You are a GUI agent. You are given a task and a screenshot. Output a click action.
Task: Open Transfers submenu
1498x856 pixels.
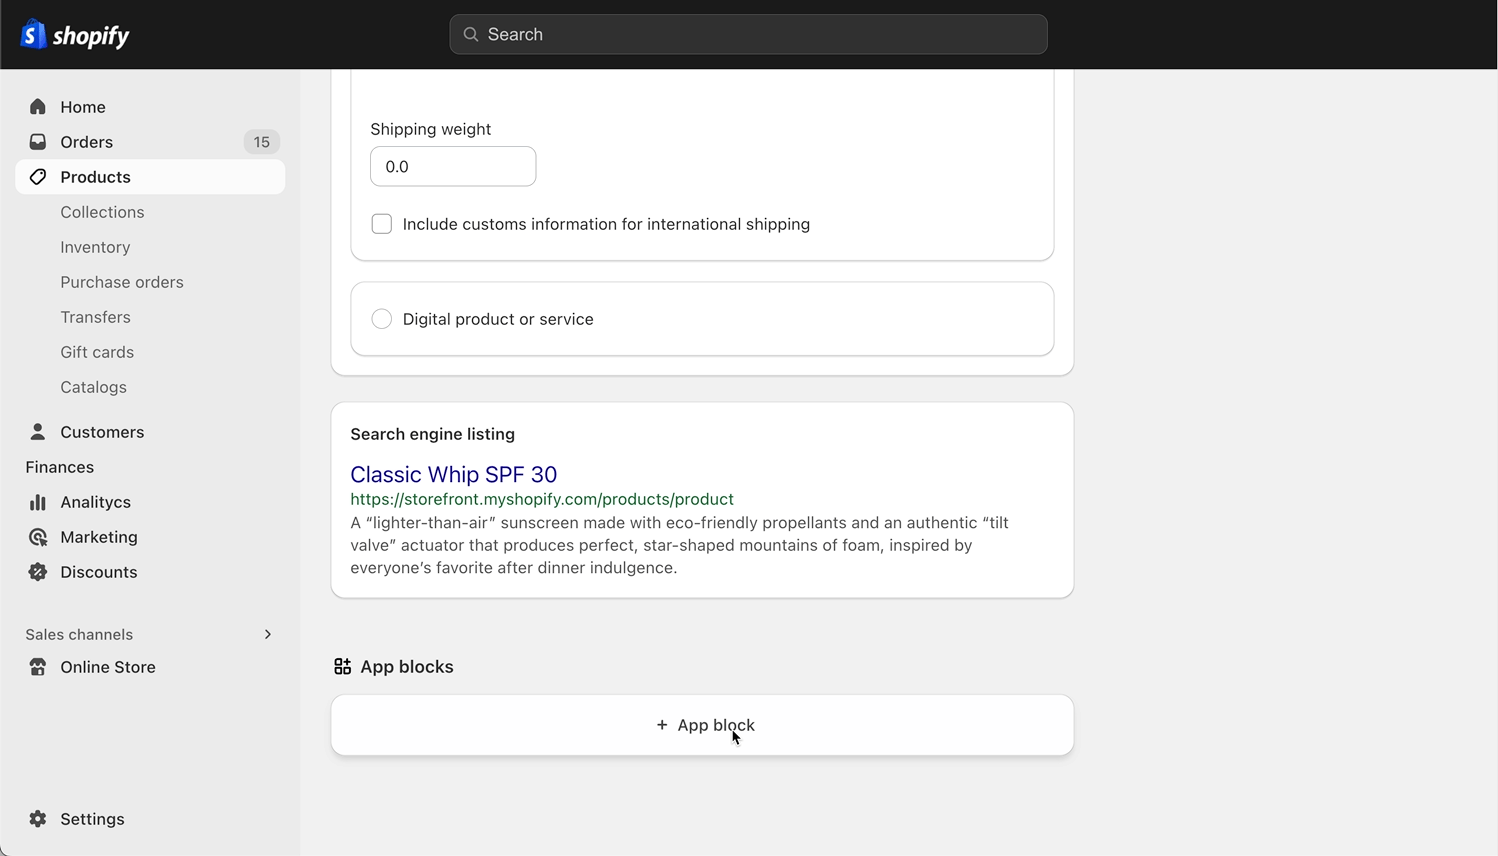tap(95, 317)
